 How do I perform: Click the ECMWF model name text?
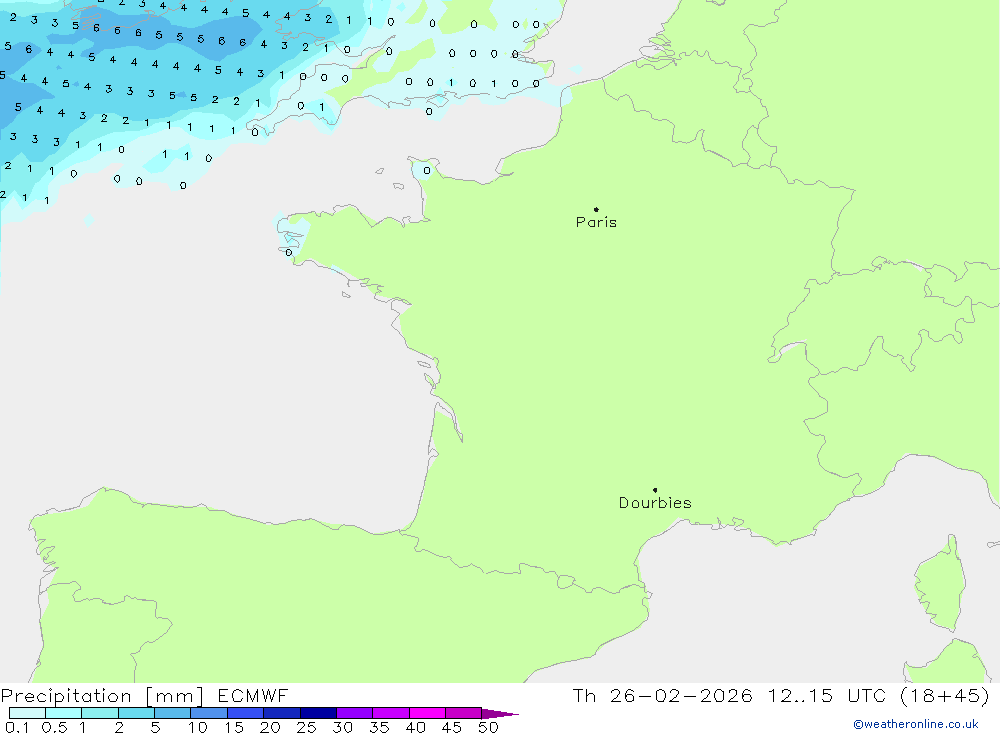[253, 695]
